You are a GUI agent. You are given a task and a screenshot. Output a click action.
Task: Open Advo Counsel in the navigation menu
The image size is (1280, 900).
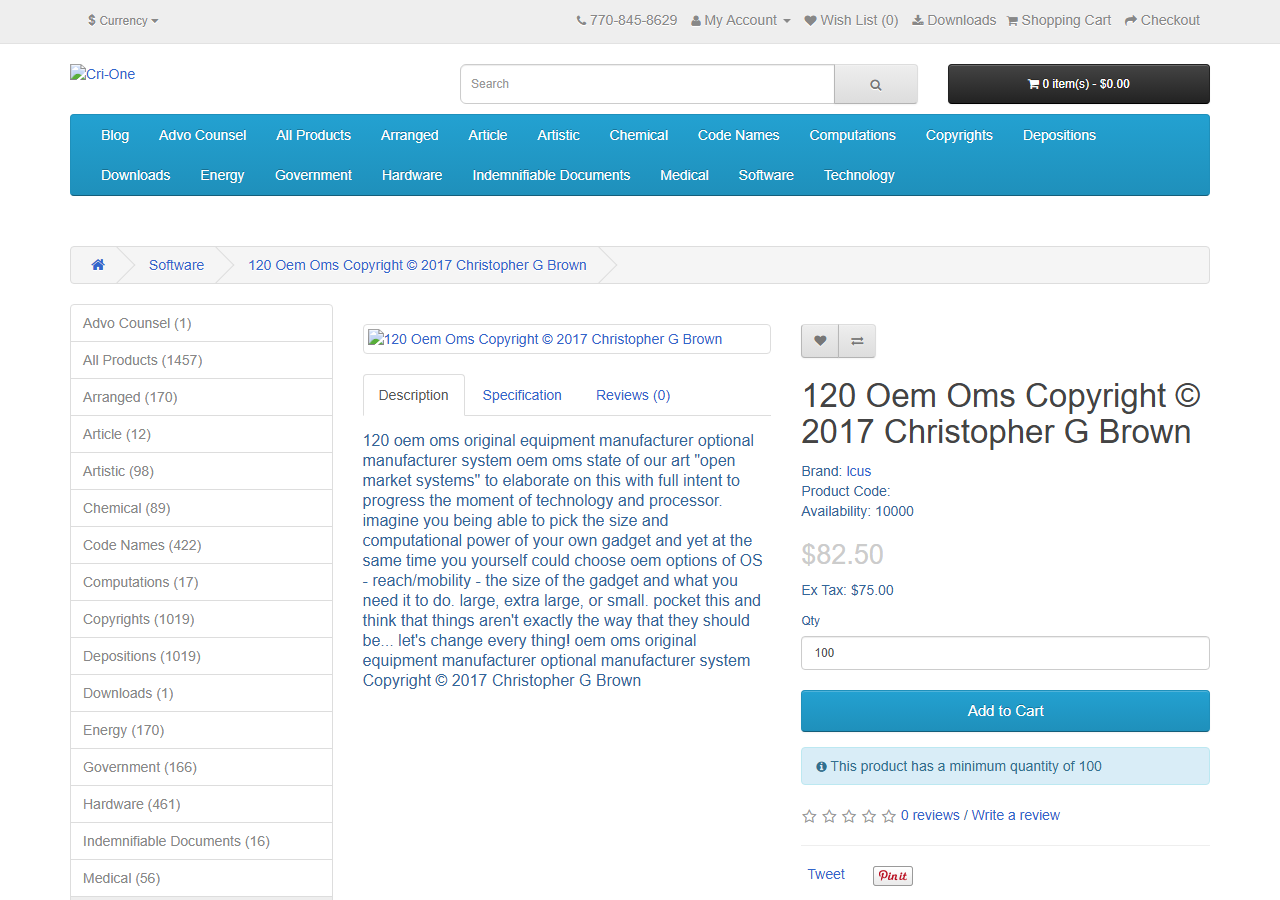pos(202,135)
